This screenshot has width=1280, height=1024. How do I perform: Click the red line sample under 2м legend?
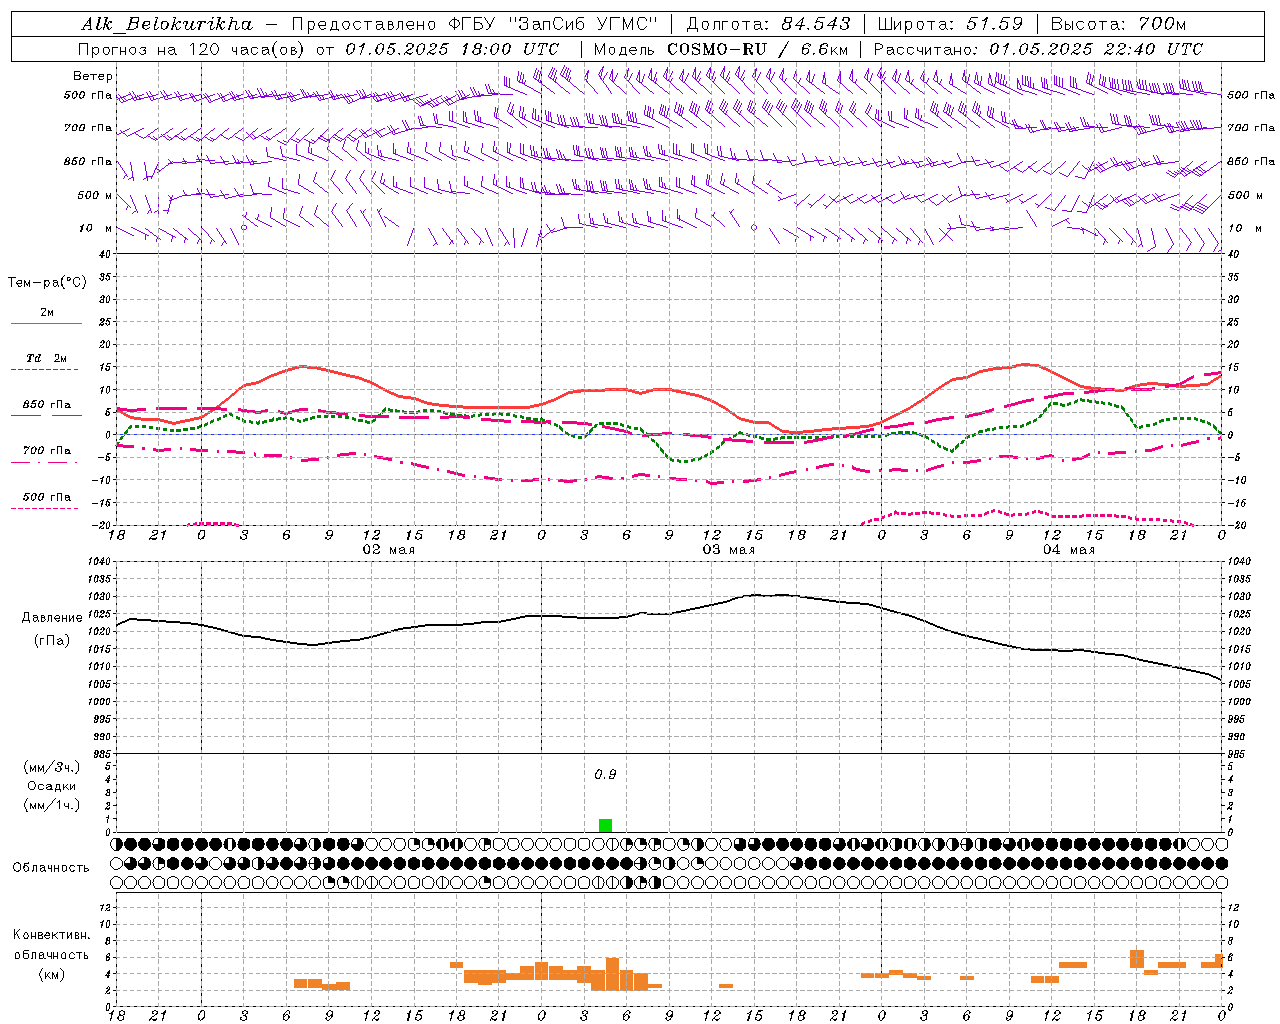pyautogui.click(x=46, y=324)
